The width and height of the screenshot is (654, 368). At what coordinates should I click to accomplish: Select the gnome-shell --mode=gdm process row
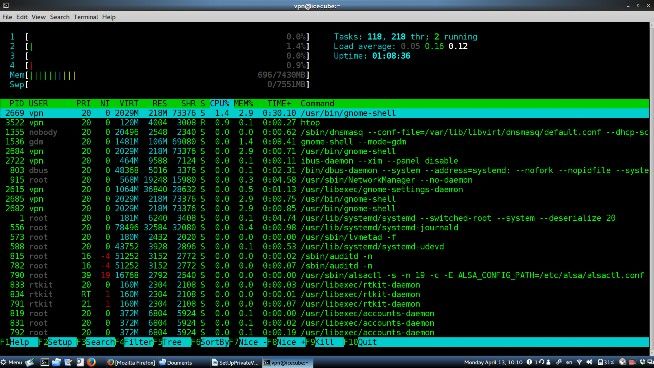324,142
